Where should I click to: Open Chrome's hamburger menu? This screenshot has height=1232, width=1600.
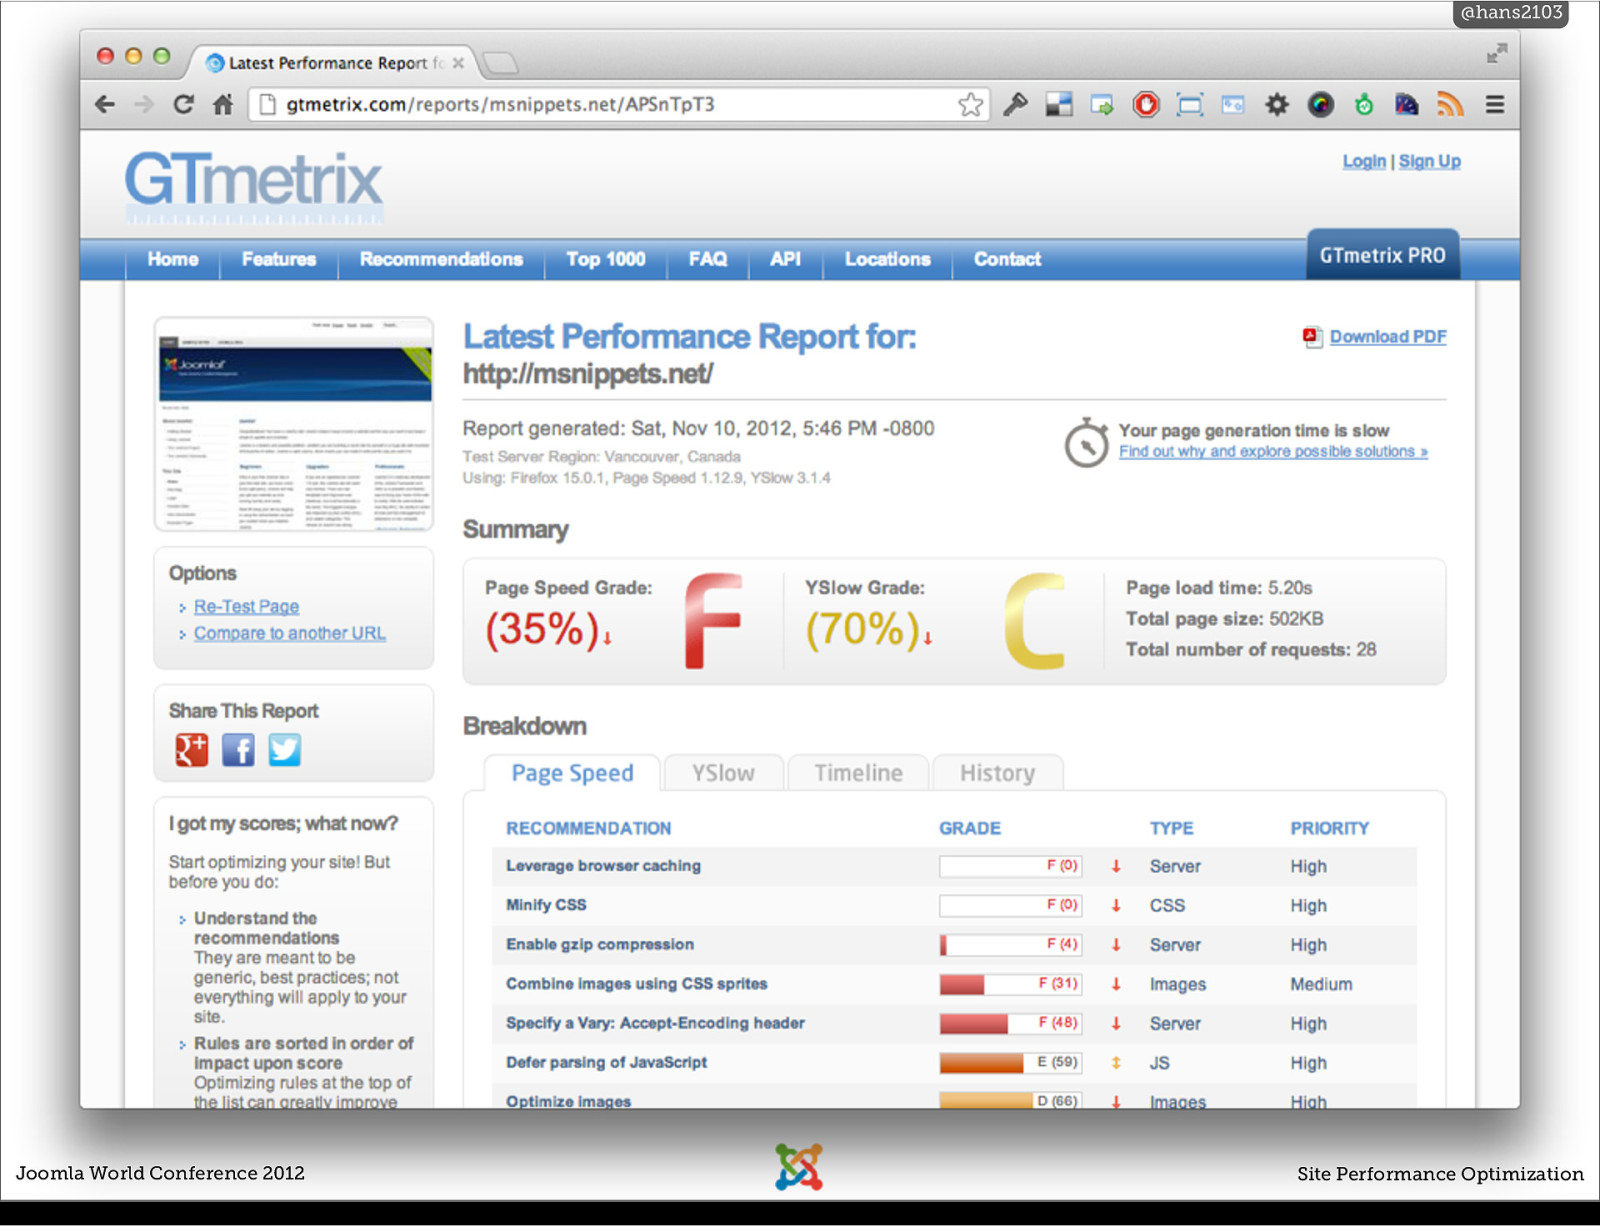[x=1495, y=104]
